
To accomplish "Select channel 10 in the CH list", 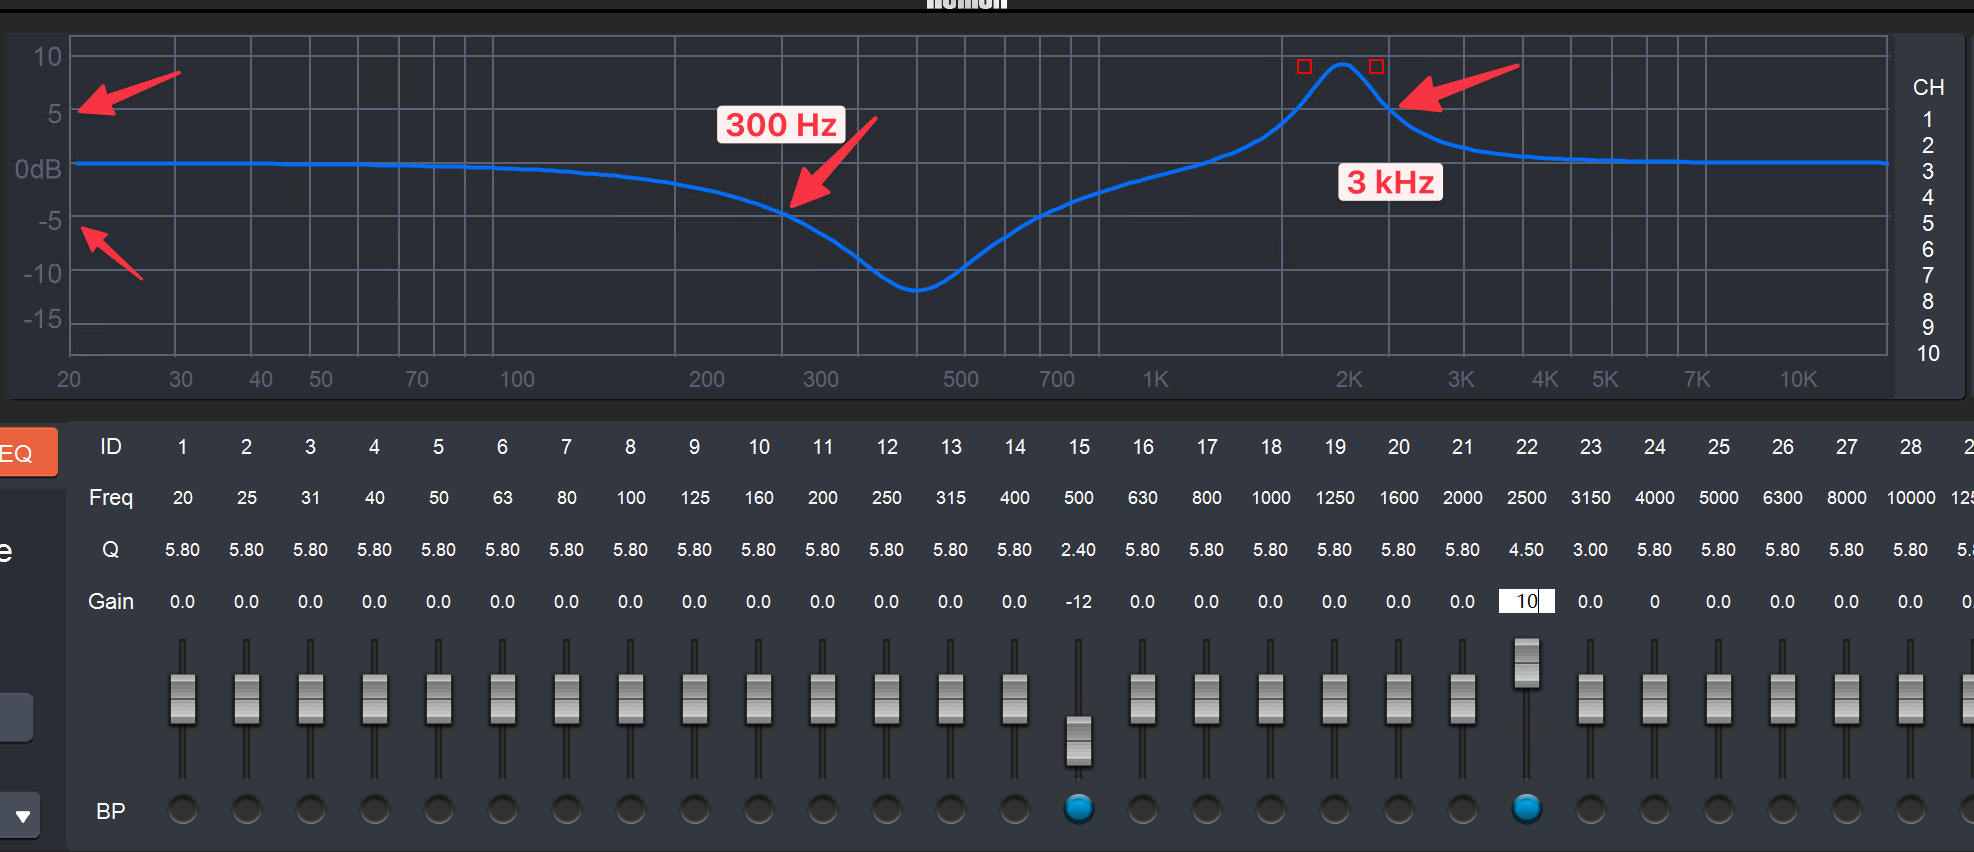I will point(1927,354).
